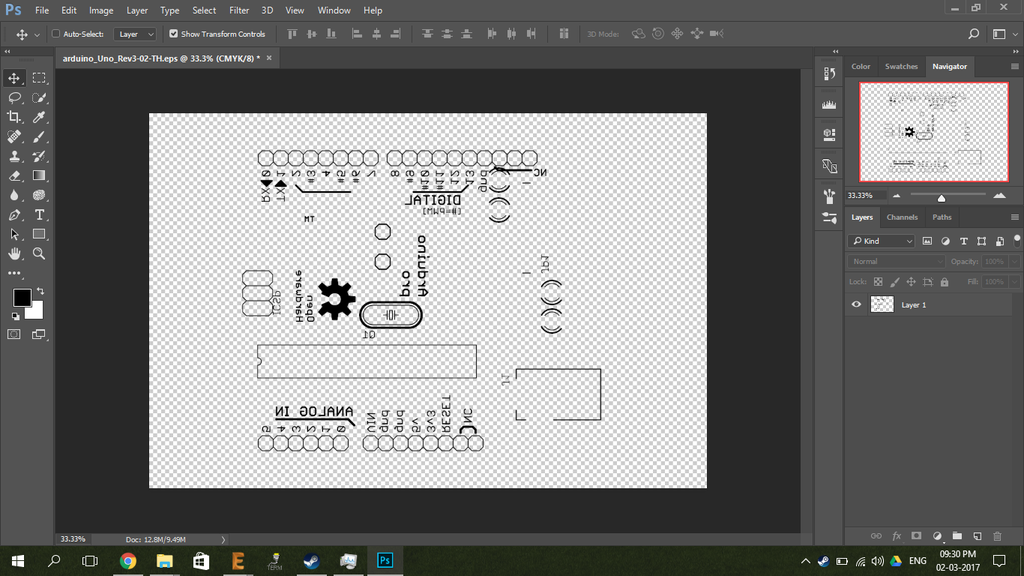Reset to default foreground and background colors
Screen dimensions: 1024x576
point(16,317)
